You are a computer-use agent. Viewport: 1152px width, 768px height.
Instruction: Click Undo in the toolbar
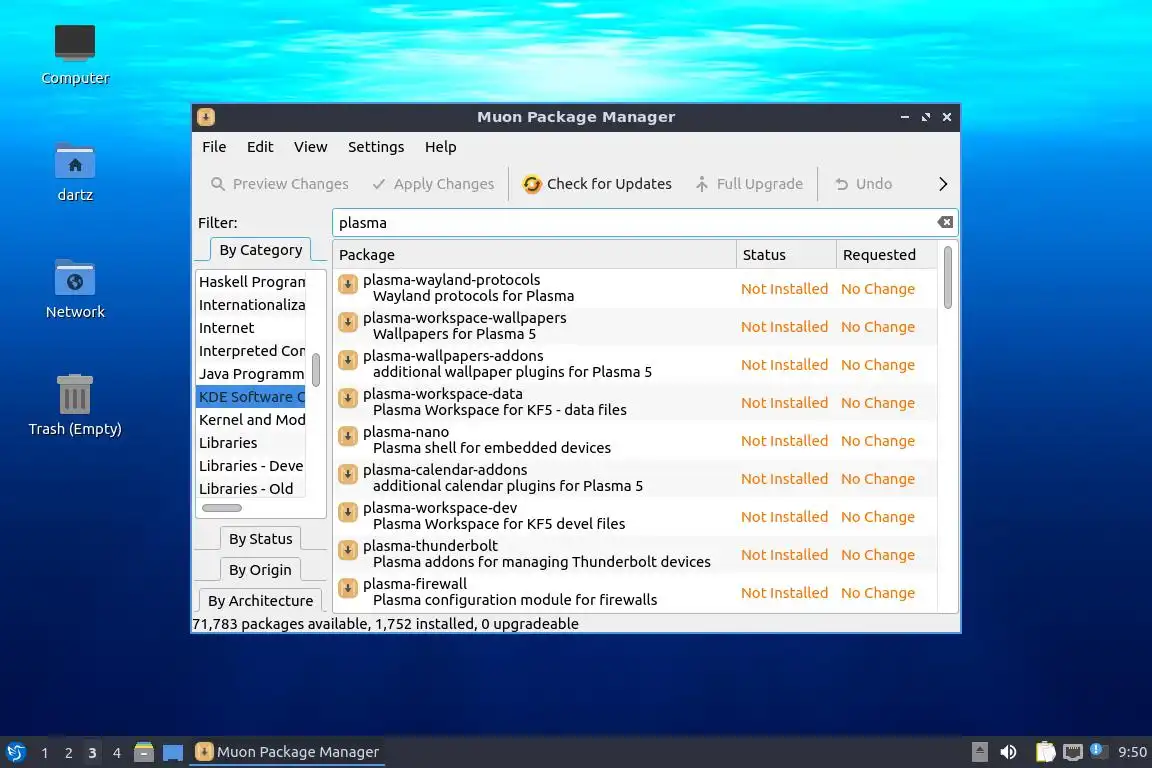coord(863,184)
